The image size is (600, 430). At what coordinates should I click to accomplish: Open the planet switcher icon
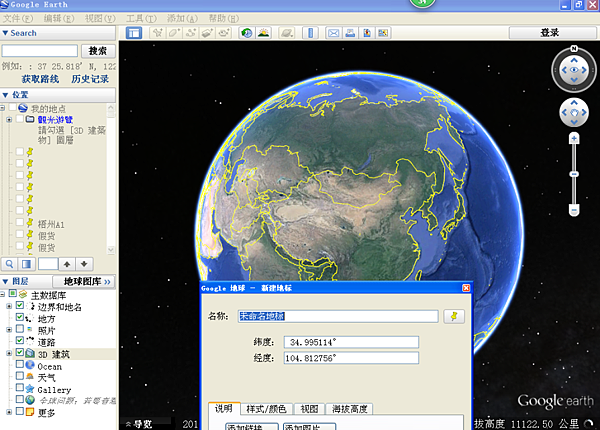tap(287, 33)
